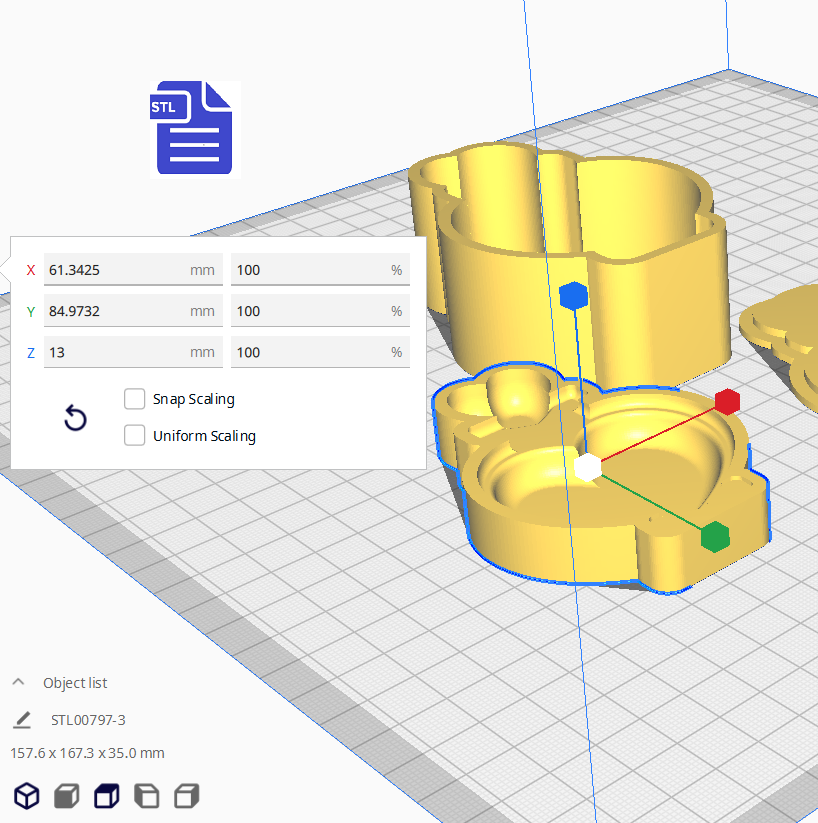Select the front view cube icon
818x823 pixels.
pos(66,796)
